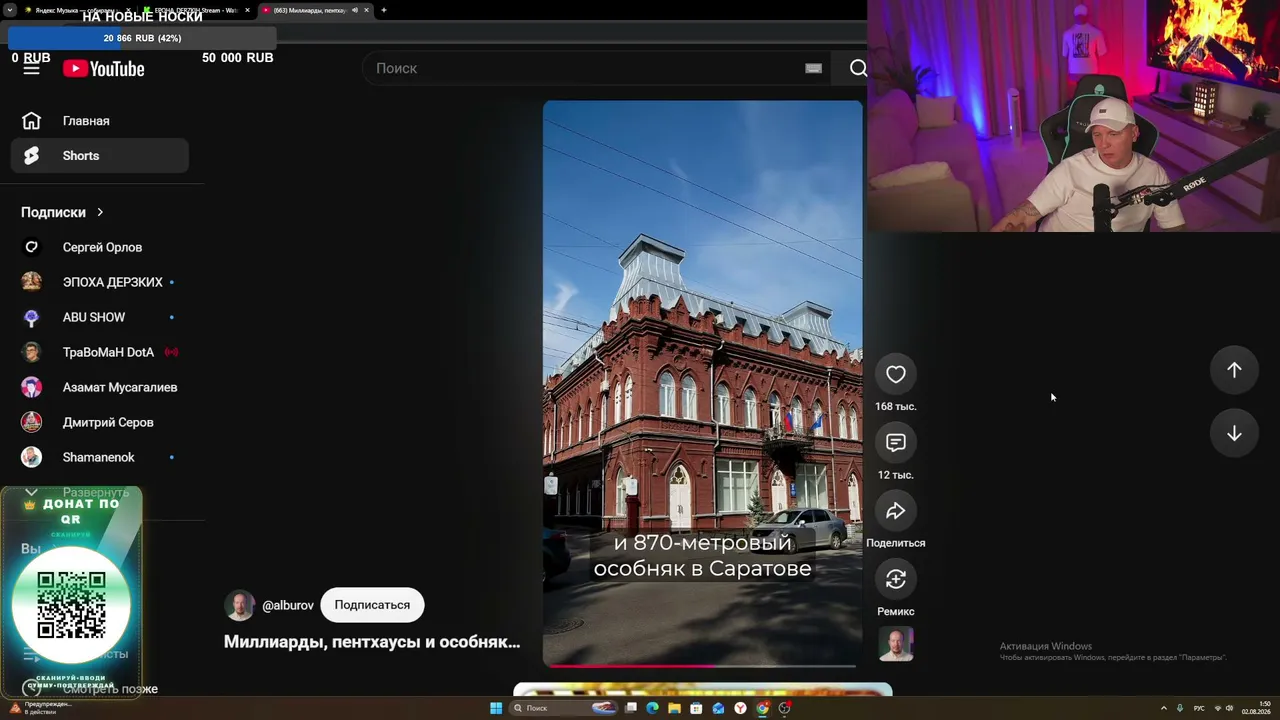
Task: Open File Explorer from the taskbar
Action: 674,708
